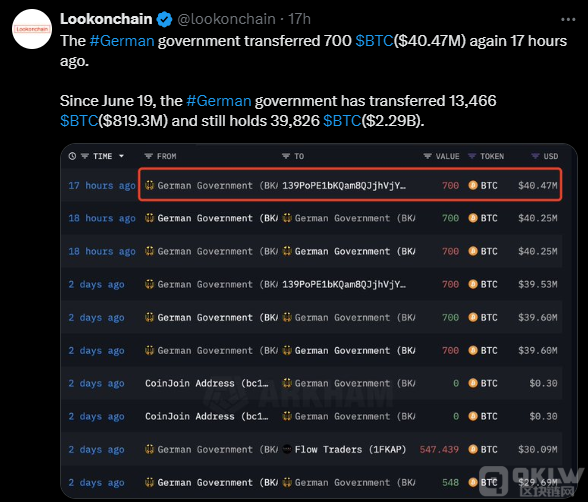The height and width of the screenshot is (502, 588).
Task: Click the clock icon beside TIME
Action: click(72, 156)
